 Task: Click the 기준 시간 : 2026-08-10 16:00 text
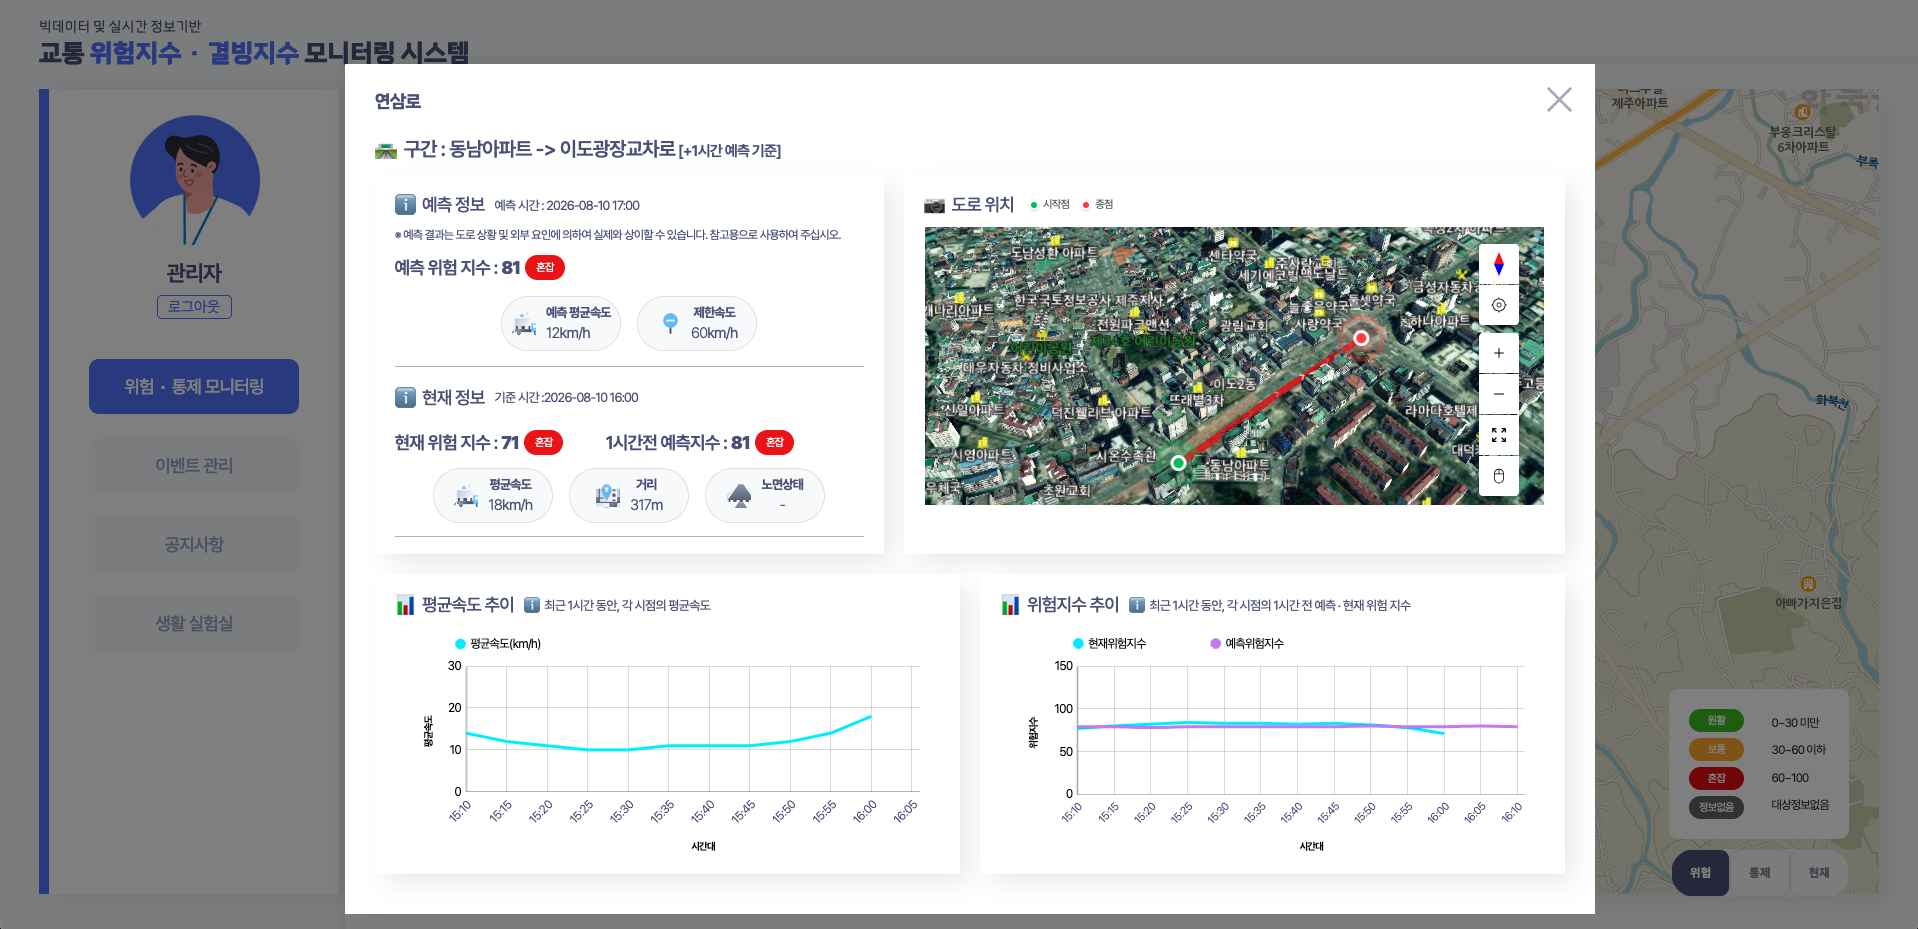point(566,398)
